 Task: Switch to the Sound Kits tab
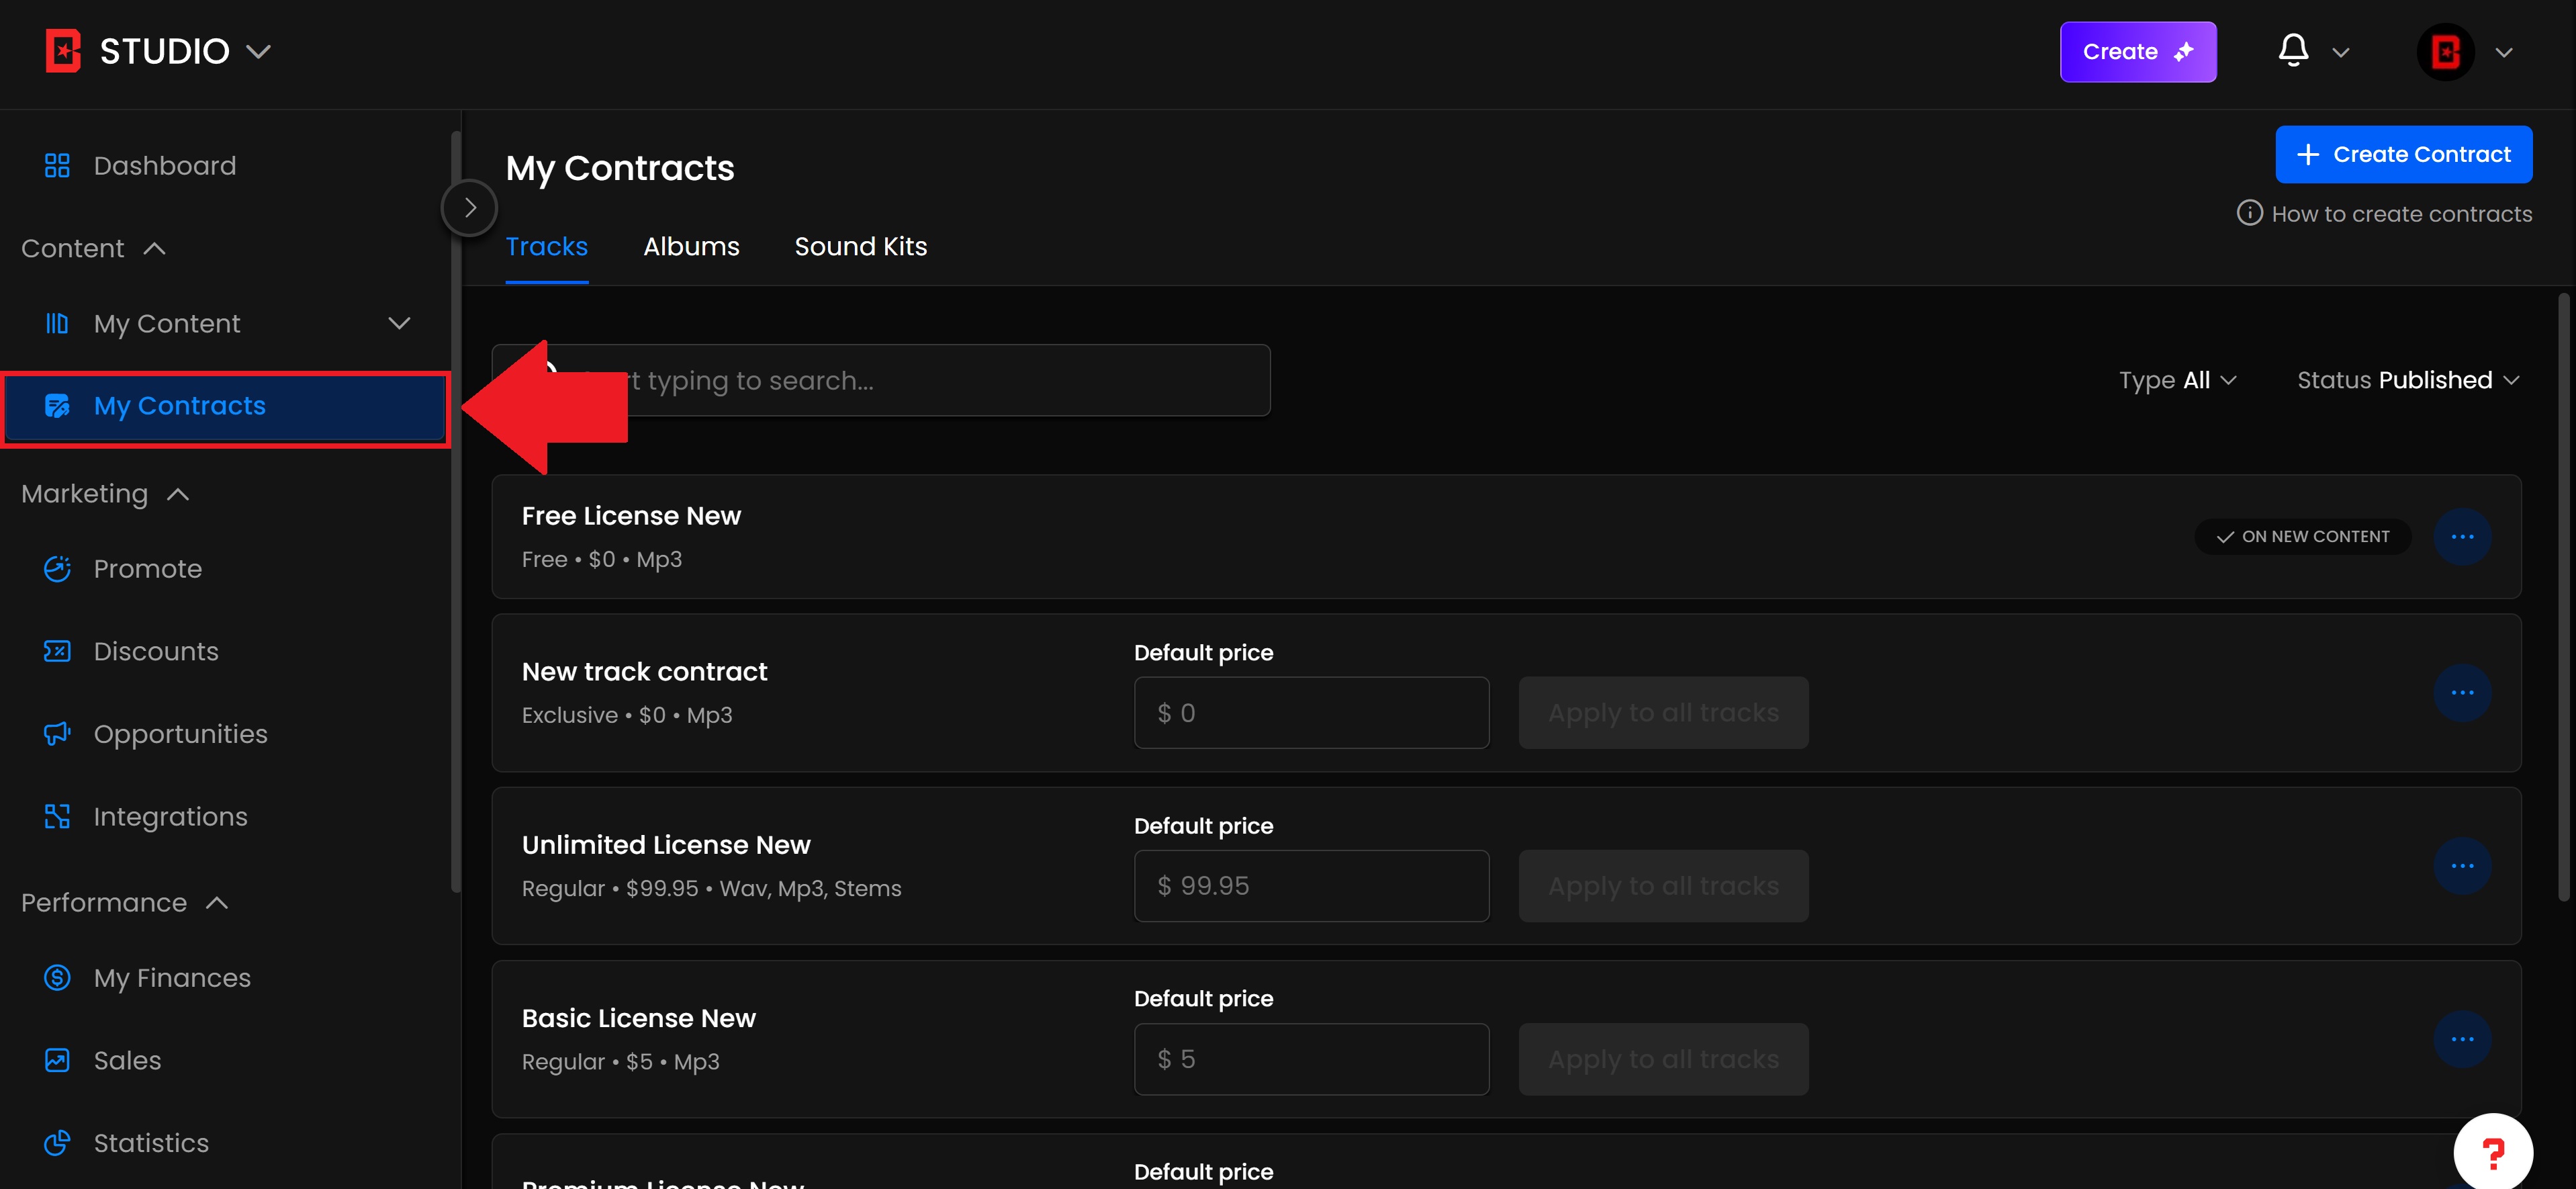(x=860, y=247)
